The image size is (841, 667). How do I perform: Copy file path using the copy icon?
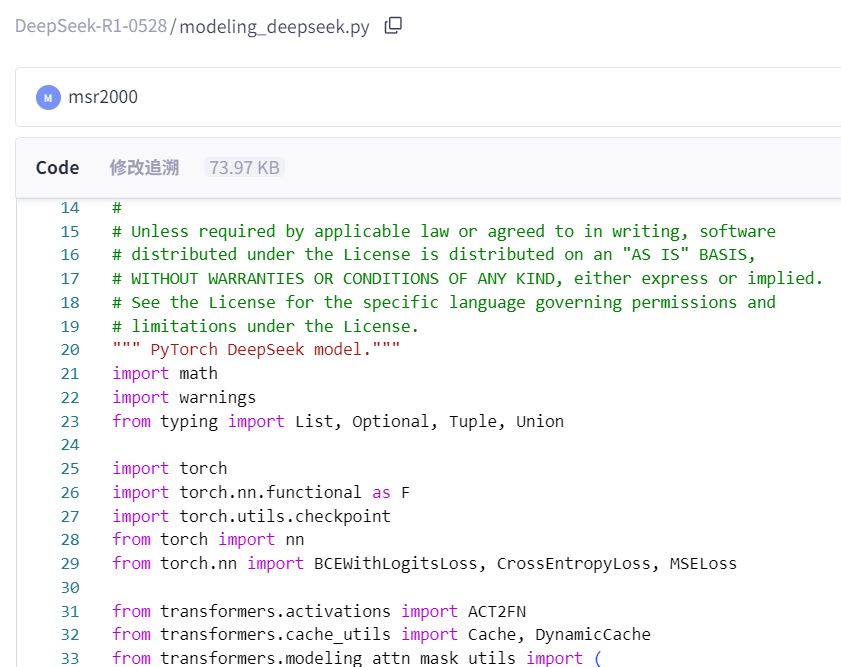(x=393, y=25)
